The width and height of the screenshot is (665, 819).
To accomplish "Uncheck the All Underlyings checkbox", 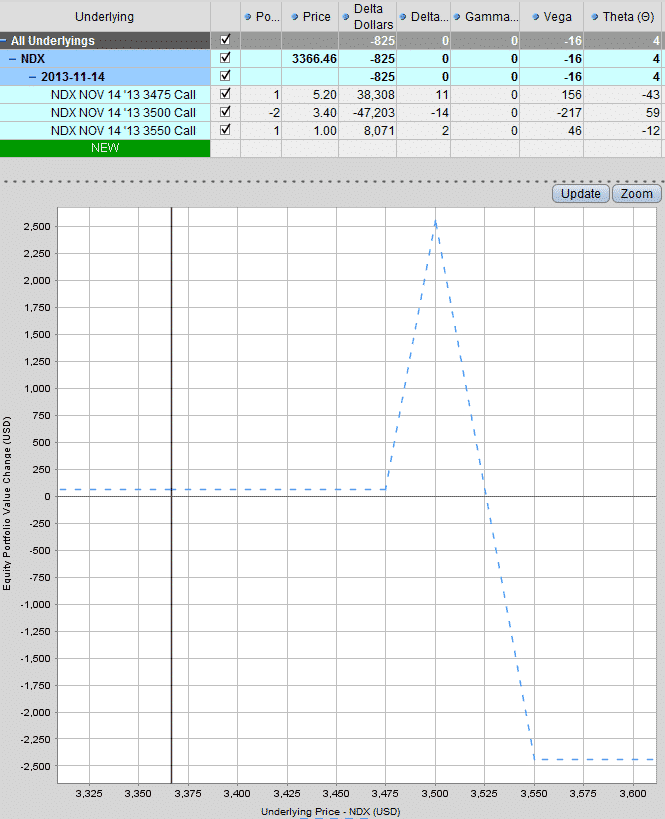I will (225, 40).
